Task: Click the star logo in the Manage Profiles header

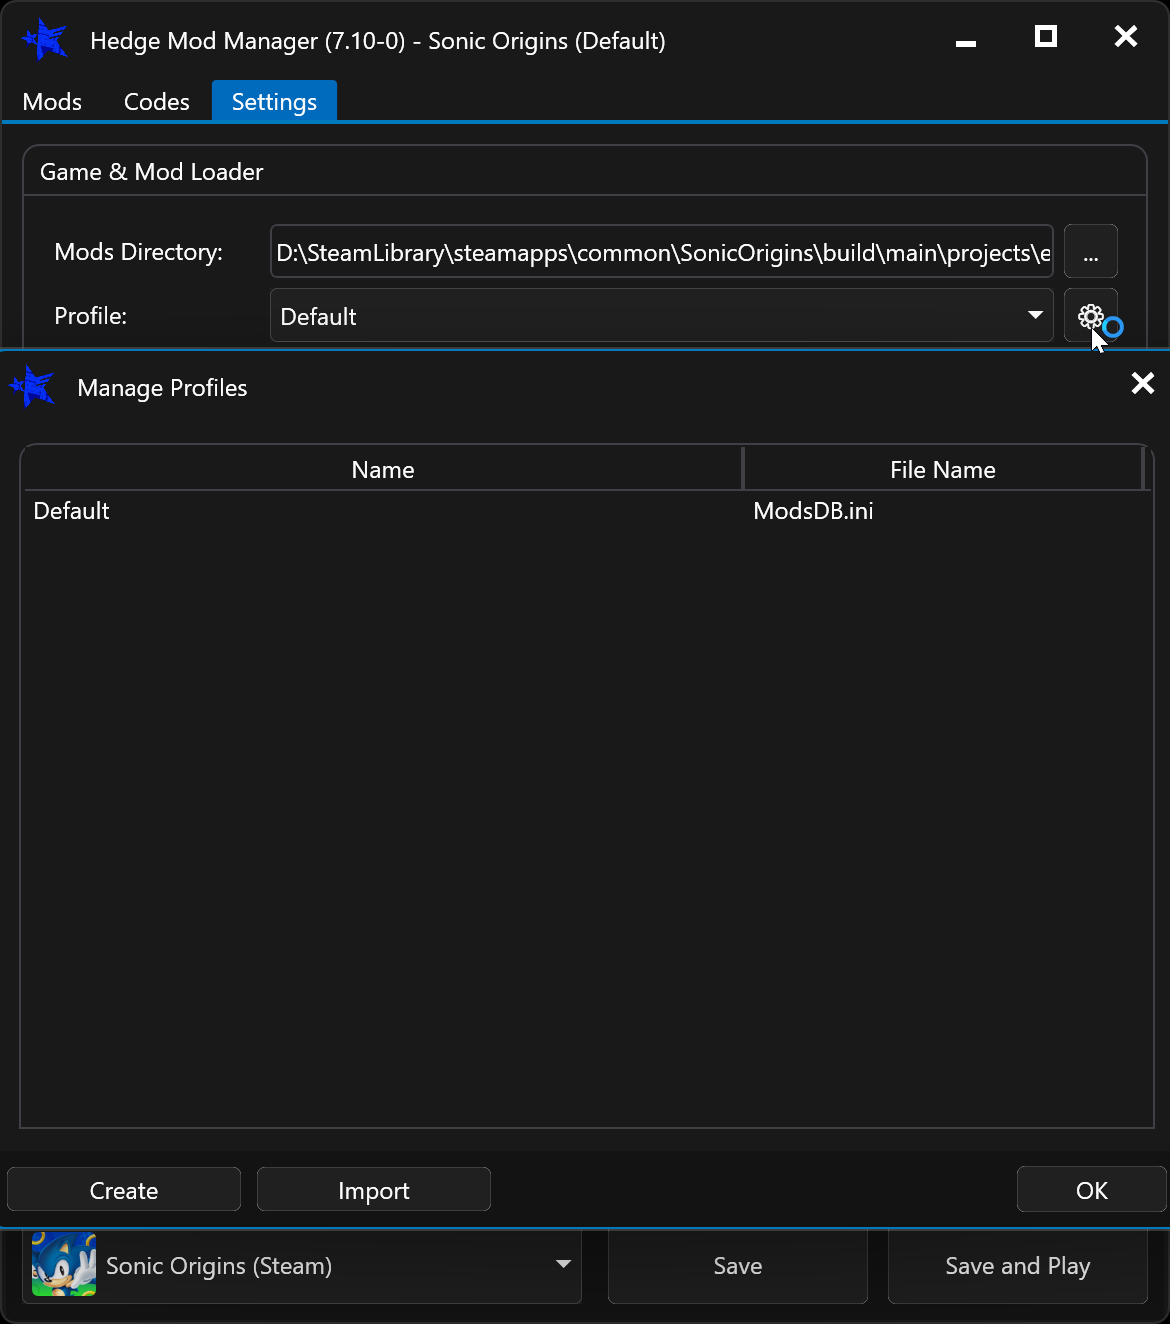Action: (x=32, y=387)
